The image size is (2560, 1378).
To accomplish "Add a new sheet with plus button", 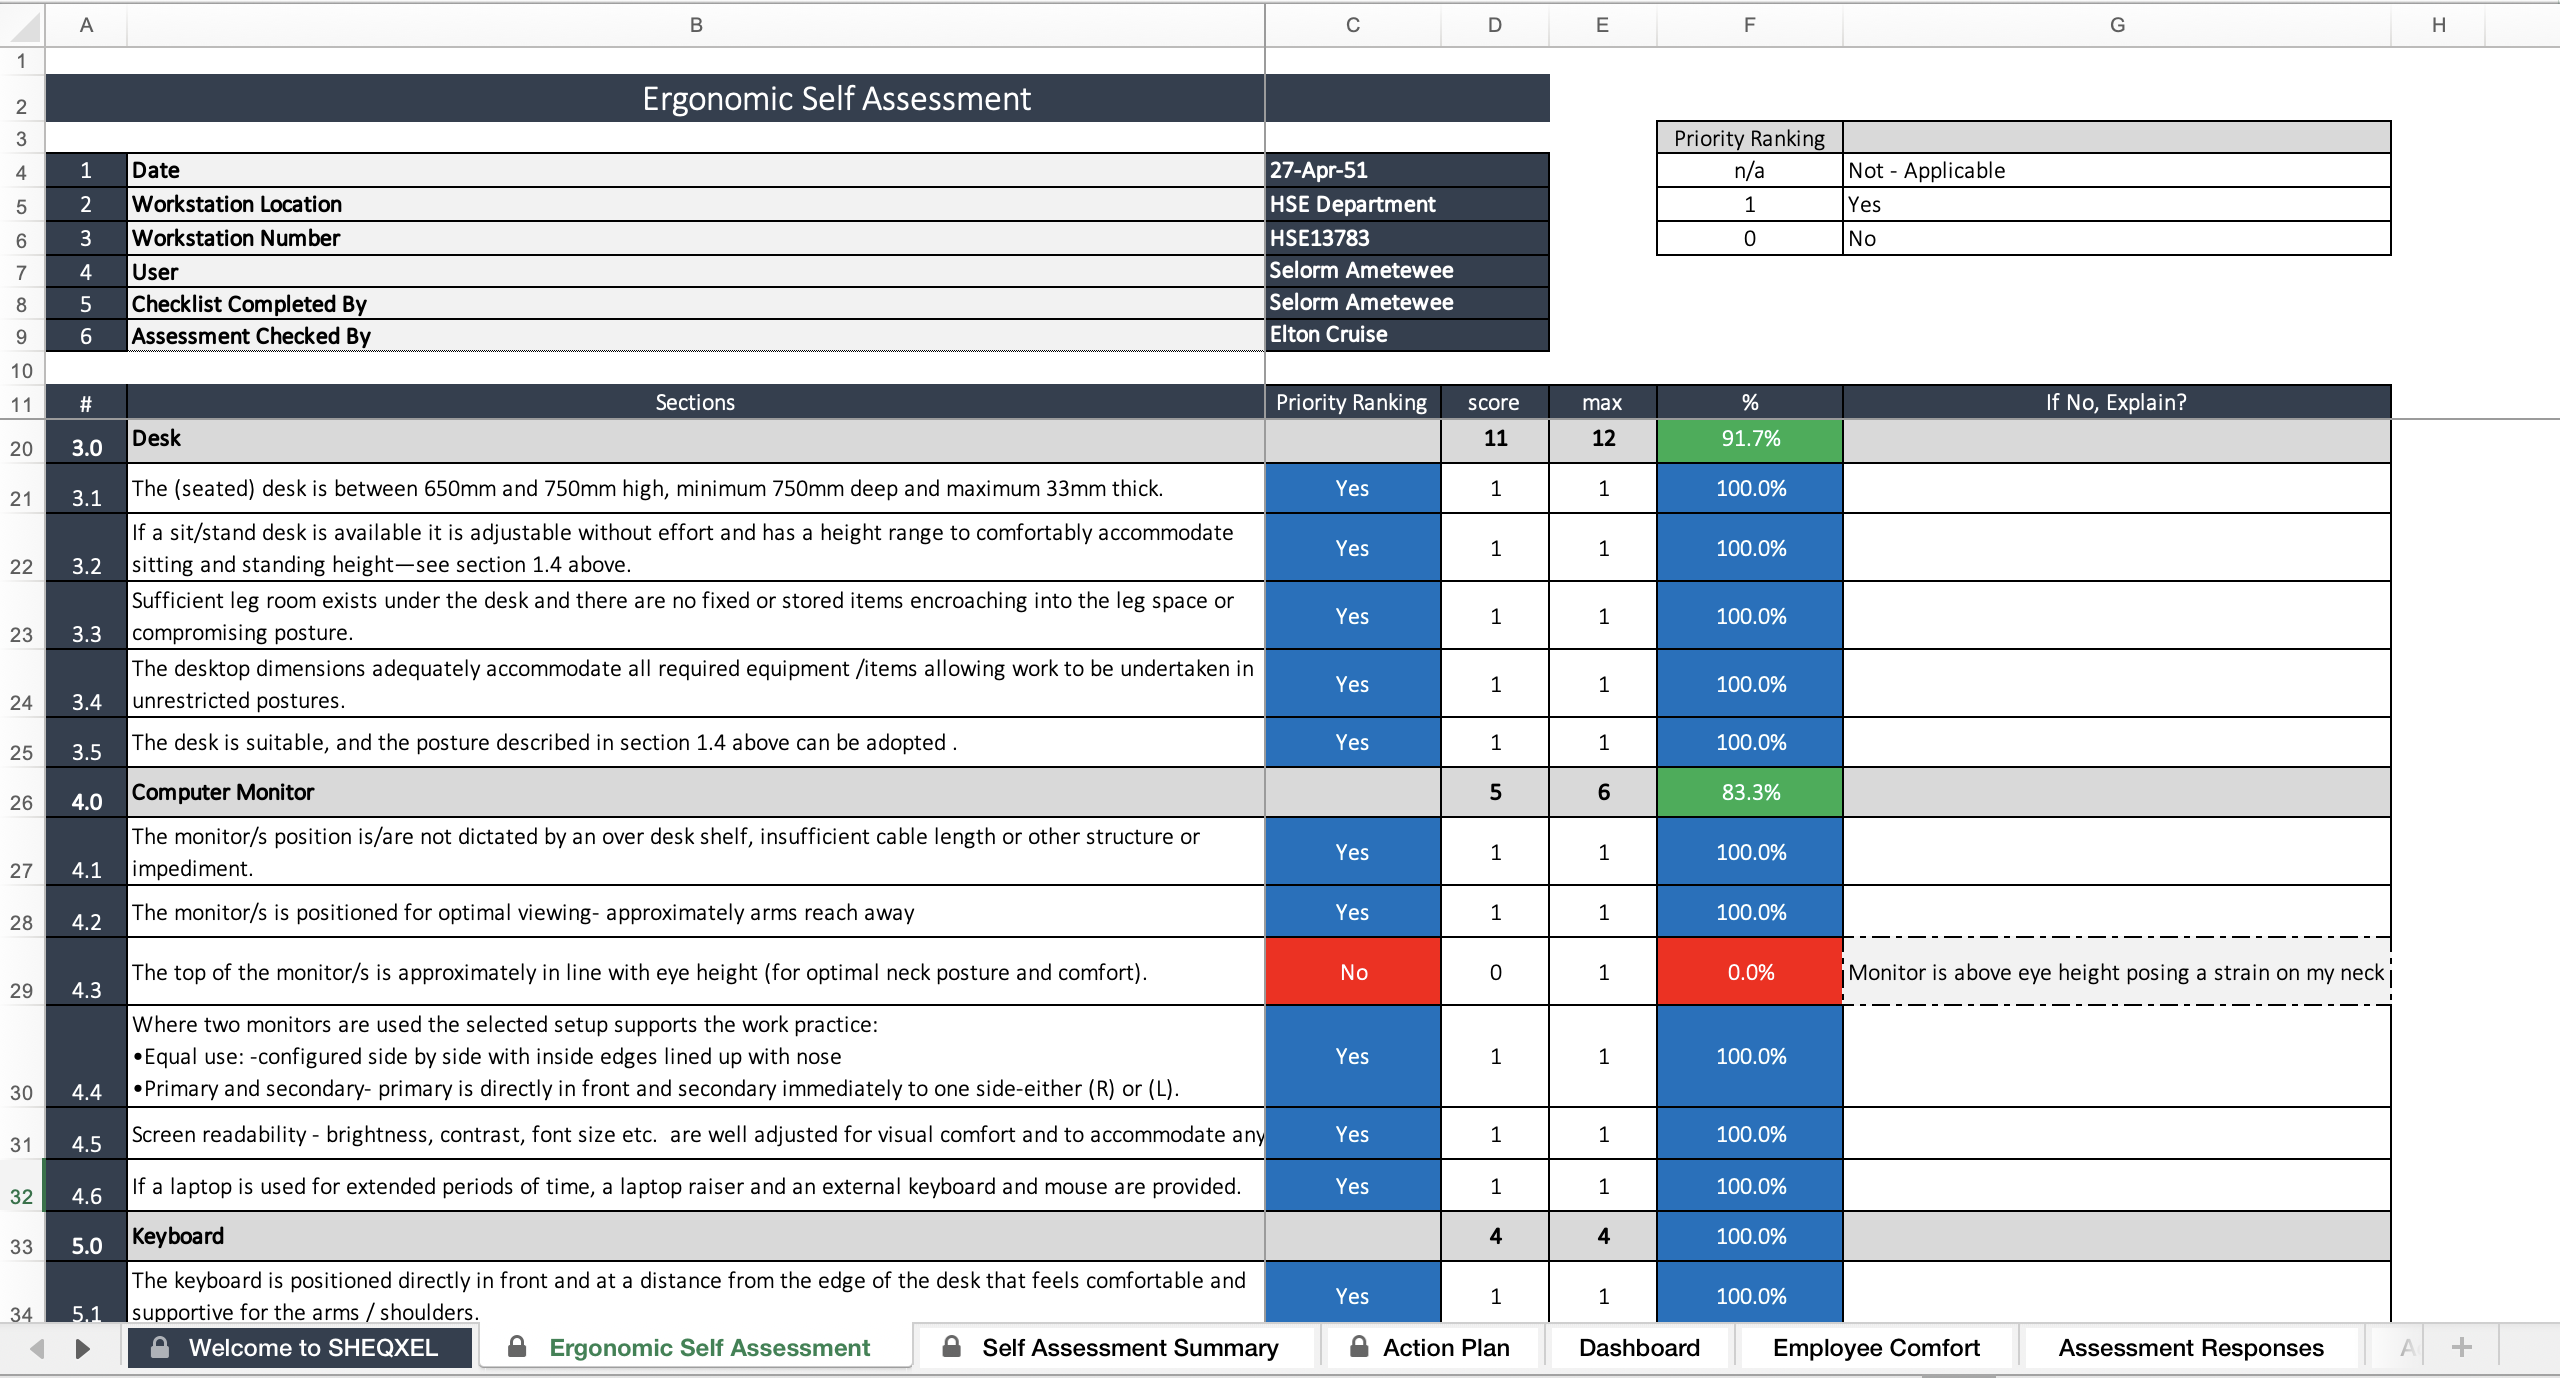I will (2462, 1347).
